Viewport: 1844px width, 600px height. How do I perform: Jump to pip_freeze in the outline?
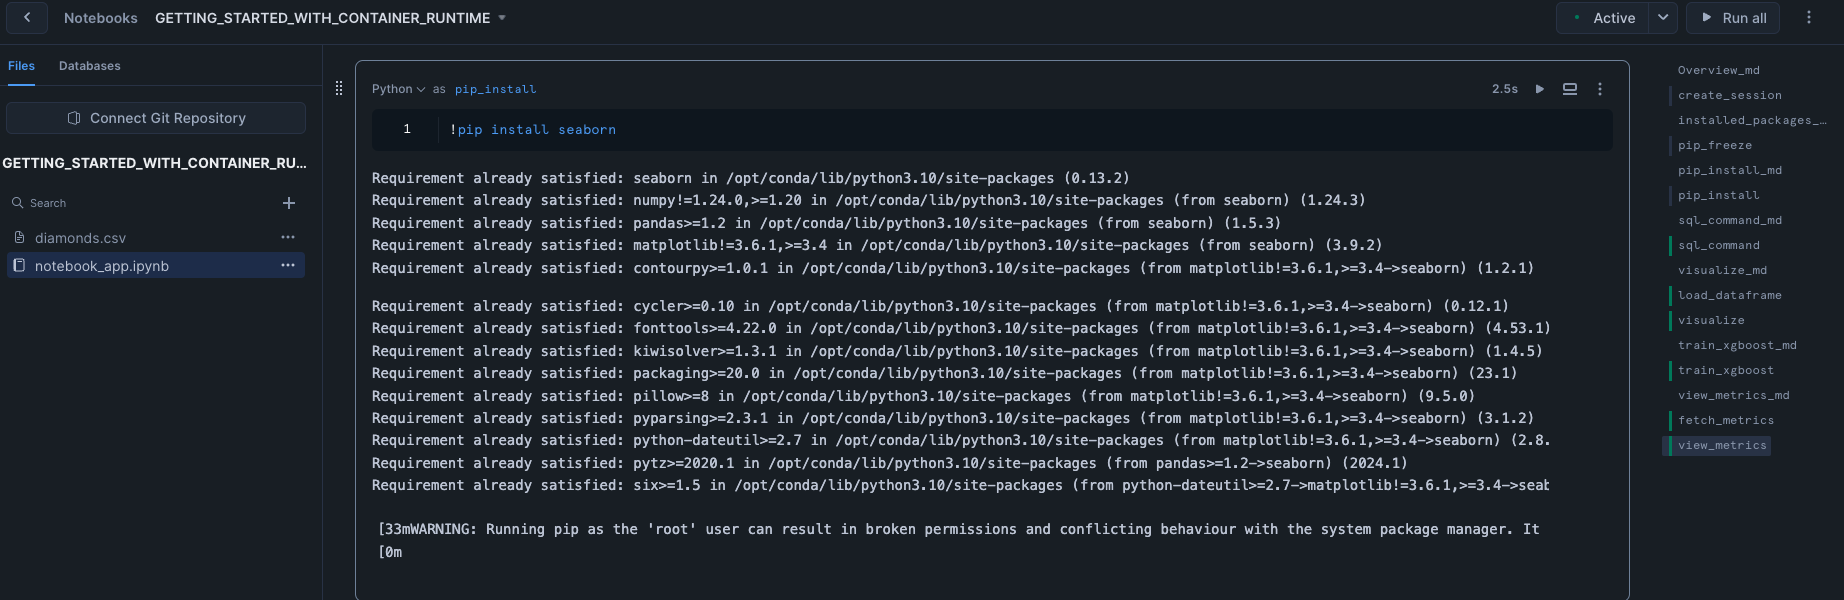1715,145
